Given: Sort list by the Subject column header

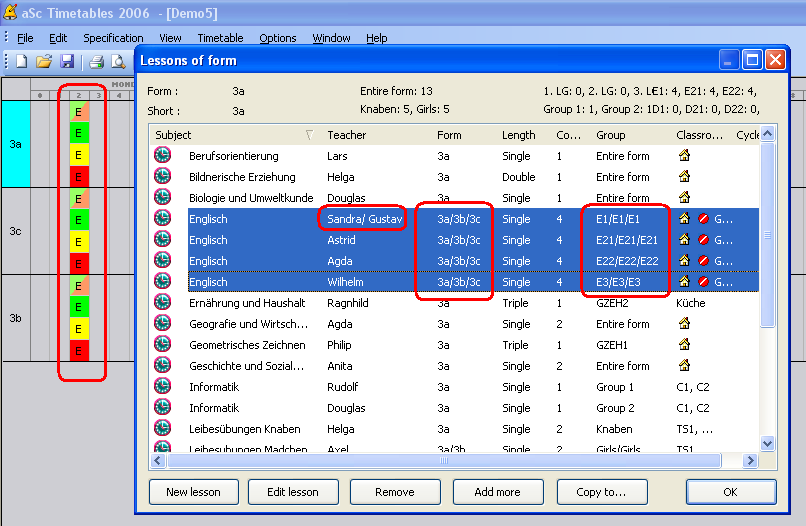Looking at the screenshot, I should [x=230, y=135].
